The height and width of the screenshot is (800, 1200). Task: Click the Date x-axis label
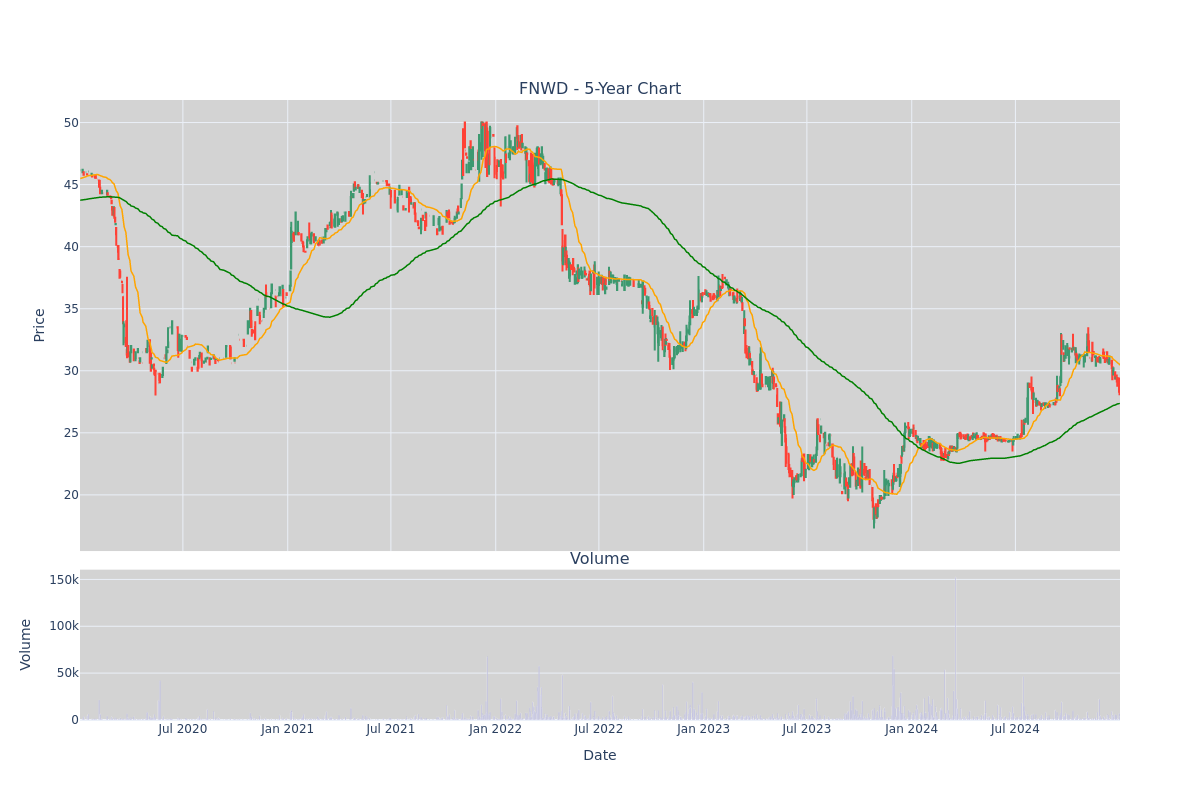600,756
